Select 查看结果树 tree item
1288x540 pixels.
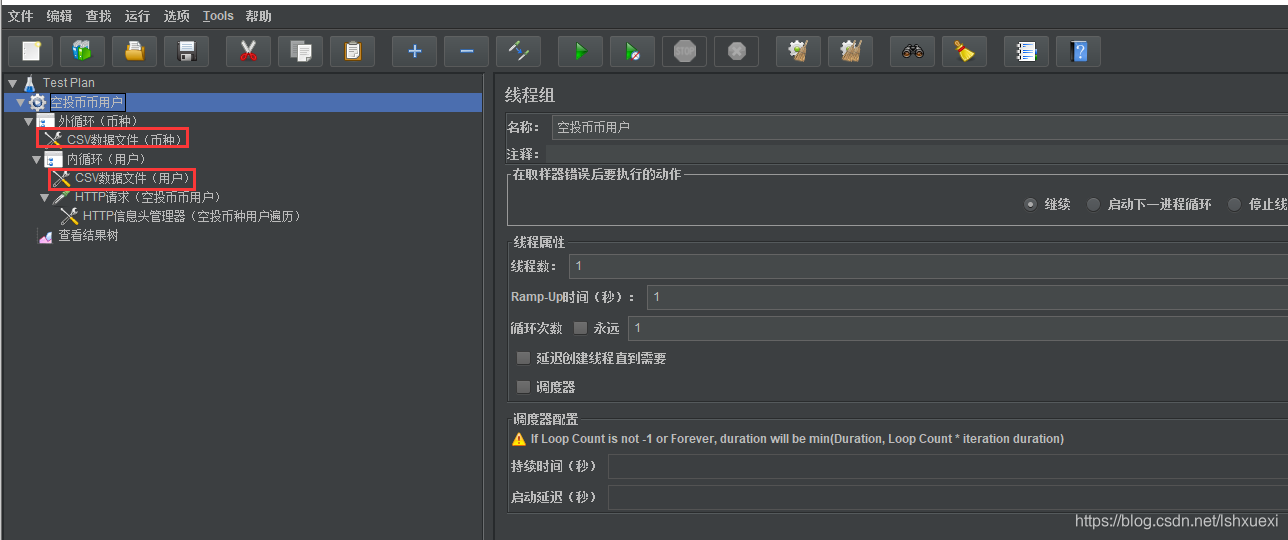pyautogui.click(x=88, y=236)
